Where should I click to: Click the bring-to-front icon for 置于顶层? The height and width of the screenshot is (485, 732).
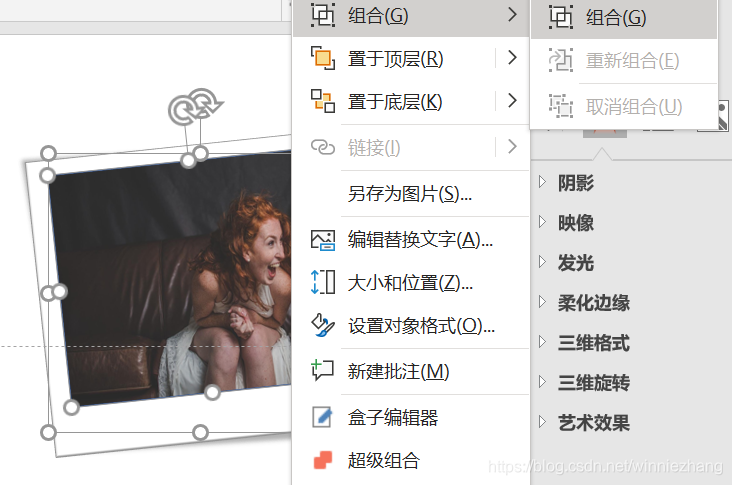[x=323, y=58]
